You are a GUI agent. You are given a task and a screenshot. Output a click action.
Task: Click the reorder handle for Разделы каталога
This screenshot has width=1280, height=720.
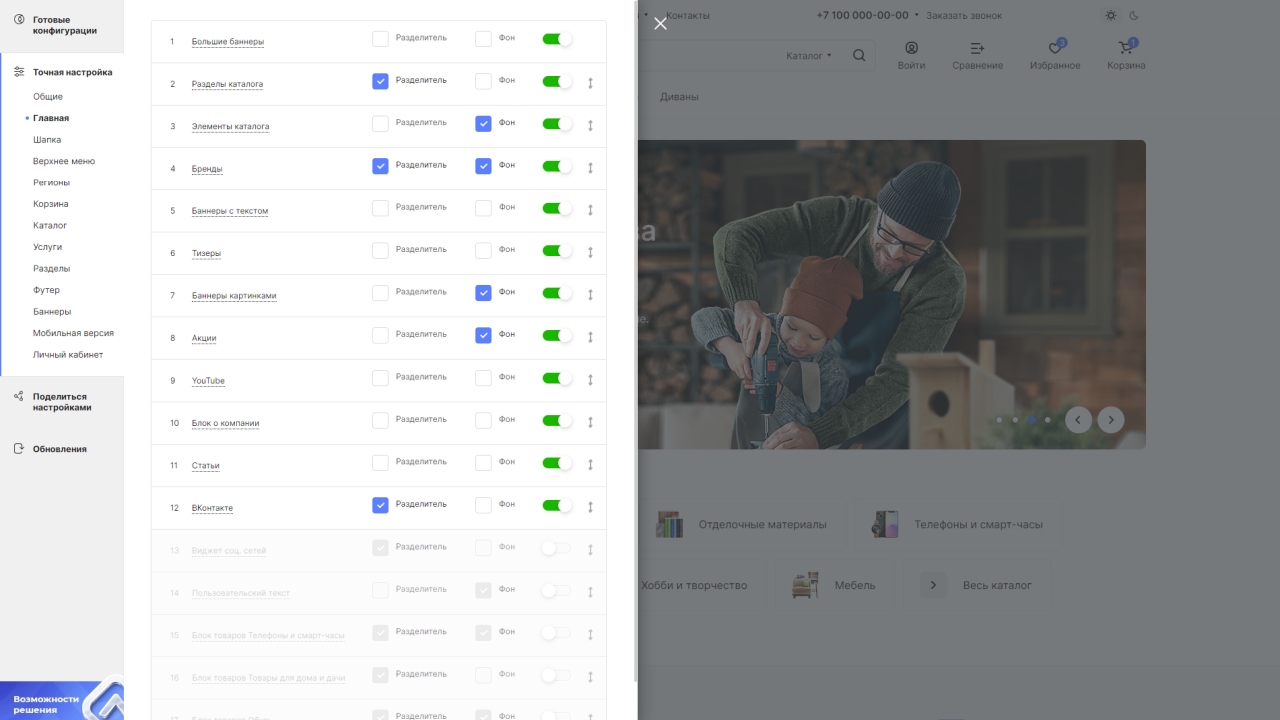coord(590,83)
